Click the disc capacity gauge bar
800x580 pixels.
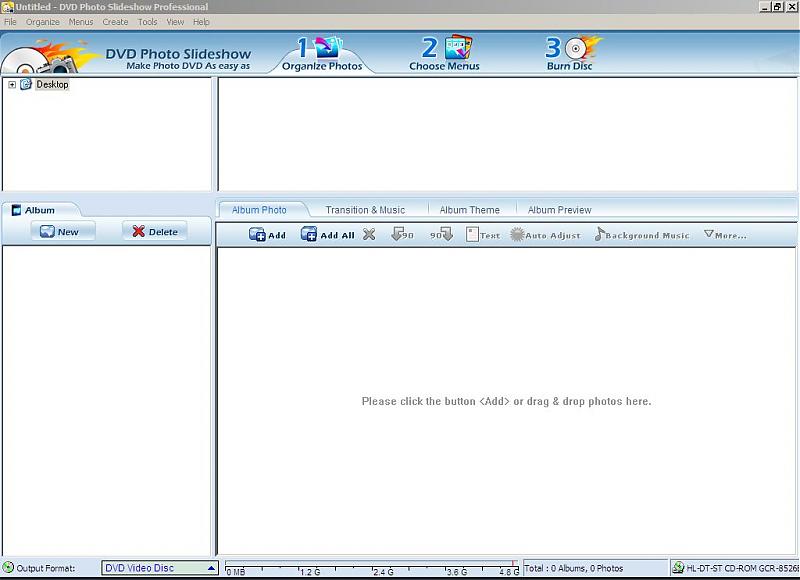[371, 567]
